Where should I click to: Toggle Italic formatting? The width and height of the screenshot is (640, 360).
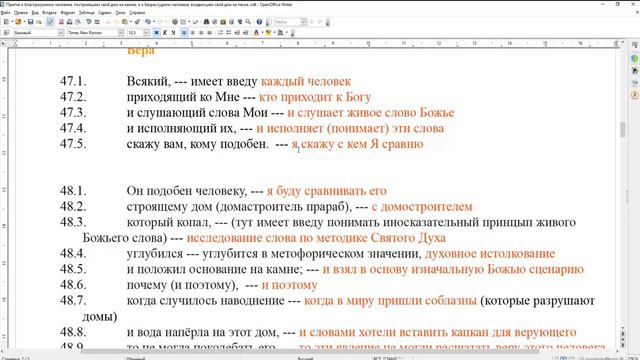(165, 33)
